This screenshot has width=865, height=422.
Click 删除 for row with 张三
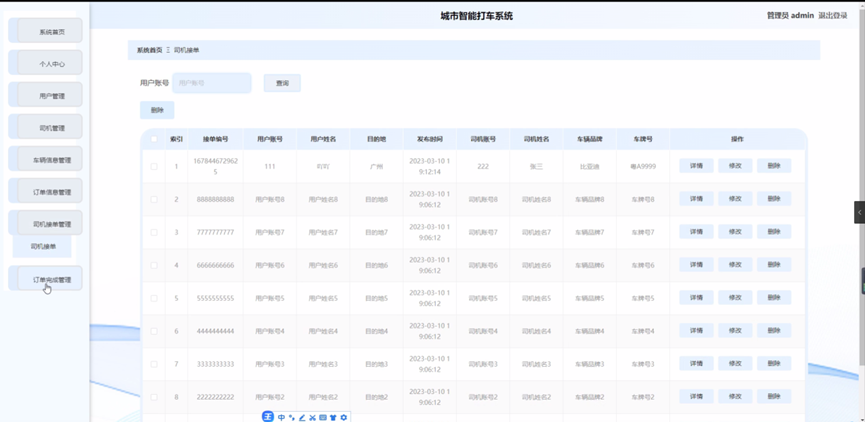click(774, 166)
